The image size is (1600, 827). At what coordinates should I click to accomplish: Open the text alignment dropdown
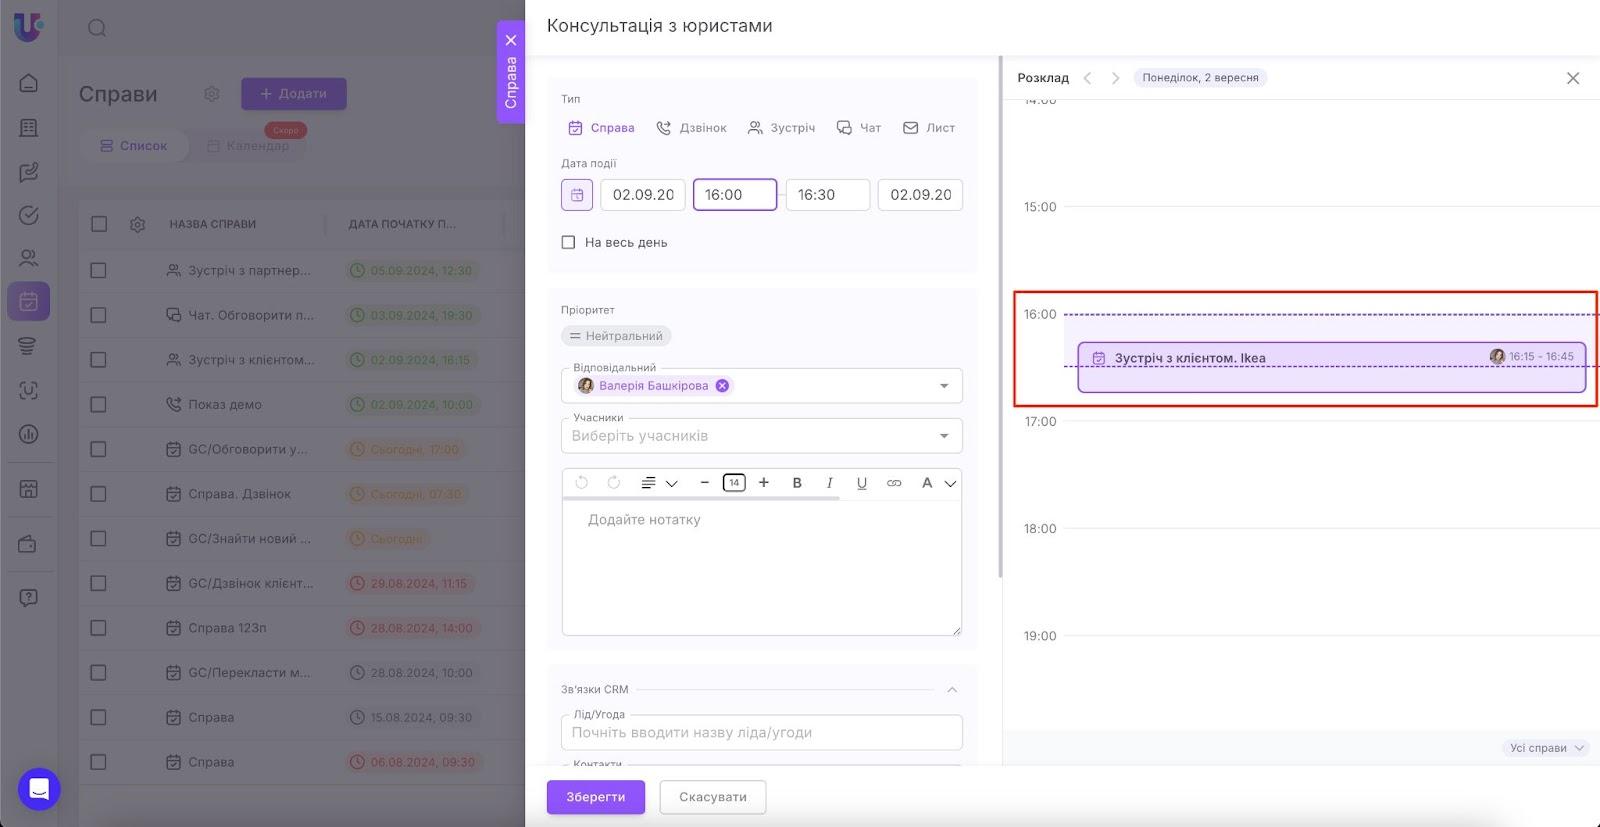[659, 483]
